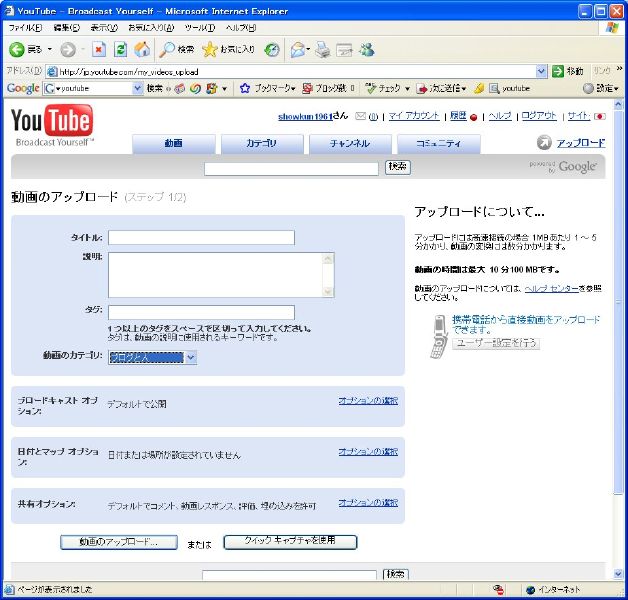Open the History toolbar icon
628x600 pixels.
(272, 49)
